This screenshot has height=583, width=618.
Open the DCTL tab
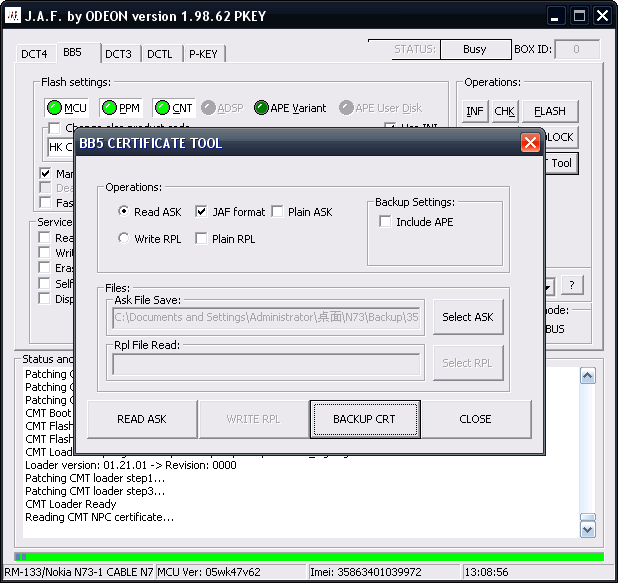click(x=160, y=54)
